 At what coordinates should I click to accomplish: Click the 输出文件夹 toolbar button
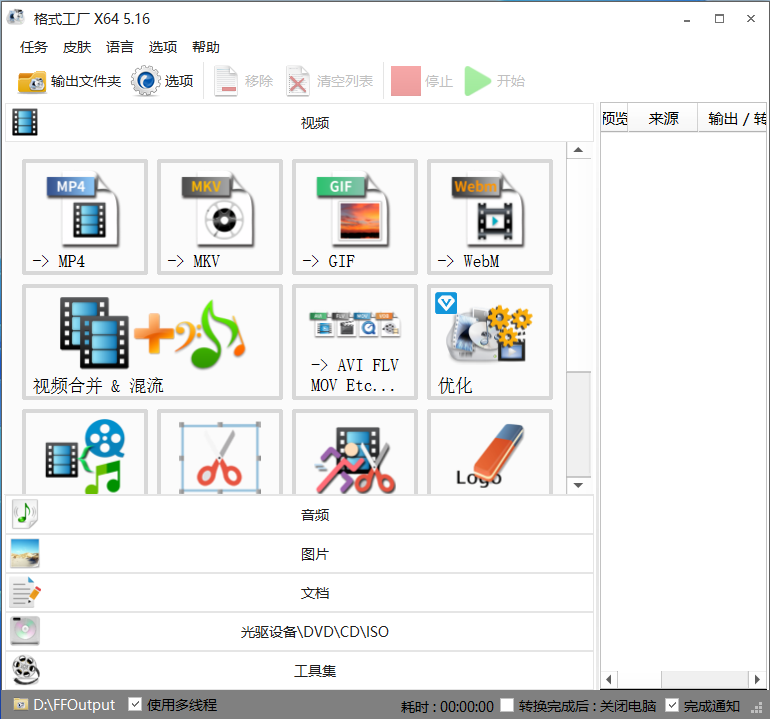pyautogui.click(x=69, y=81)
